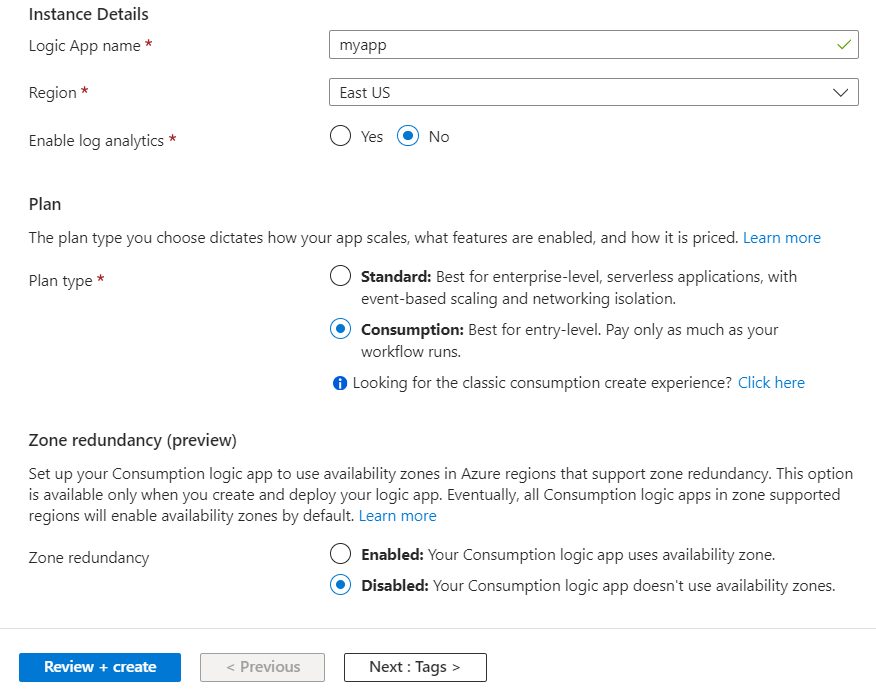Click the green checkmark in Logic App name
Viewport: 876px width, 690px height.
coord(845,45)
